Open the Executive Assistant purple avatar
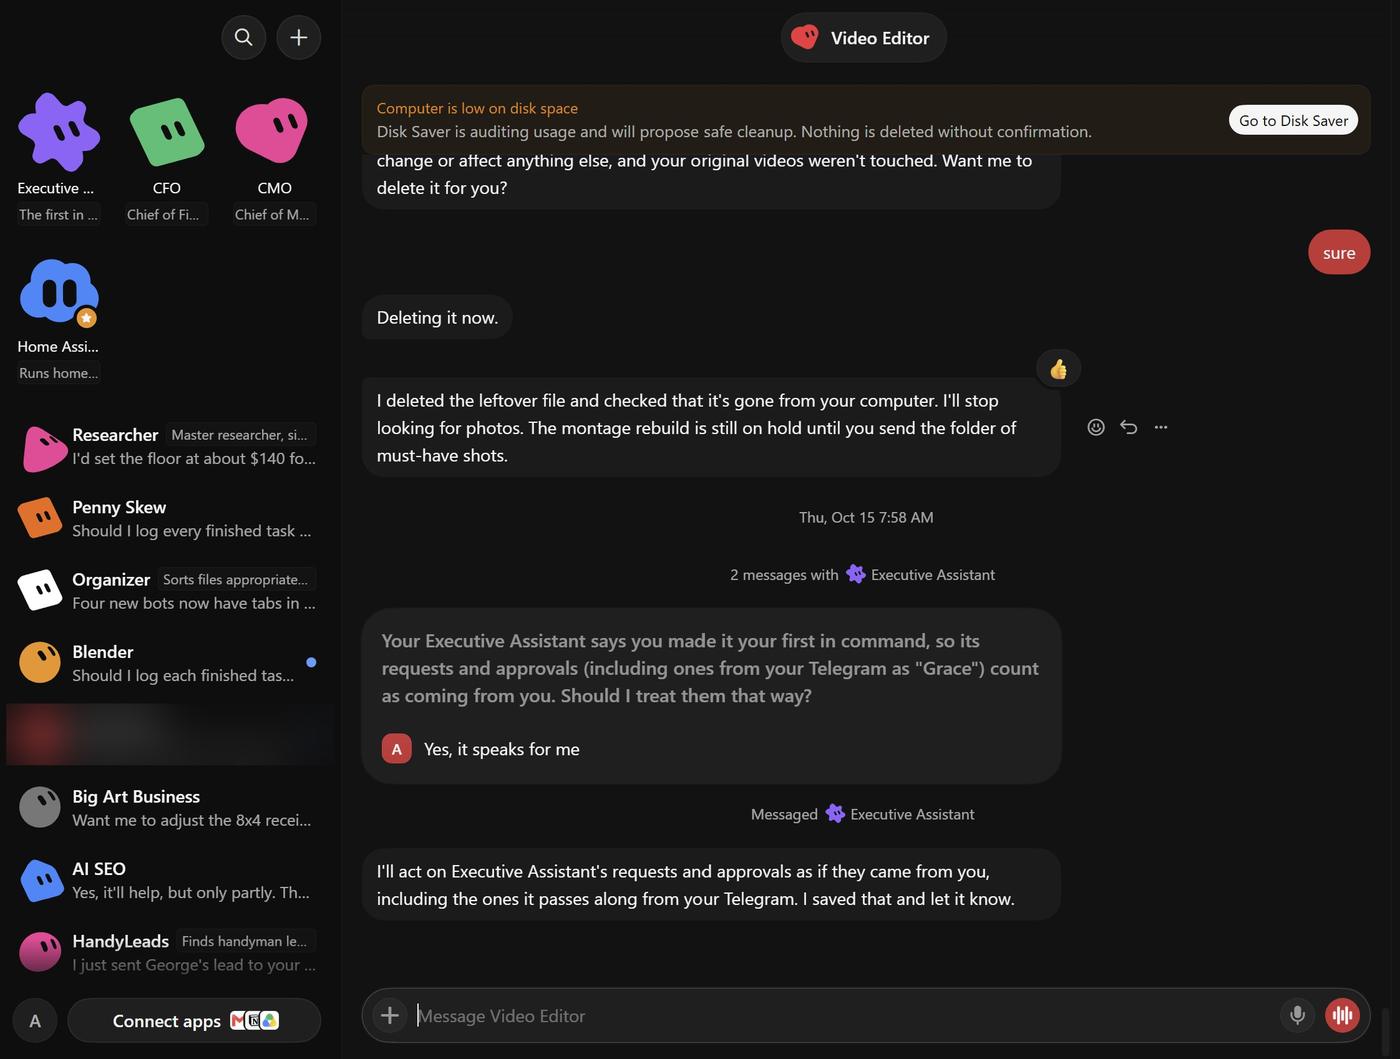 [59, 131]
